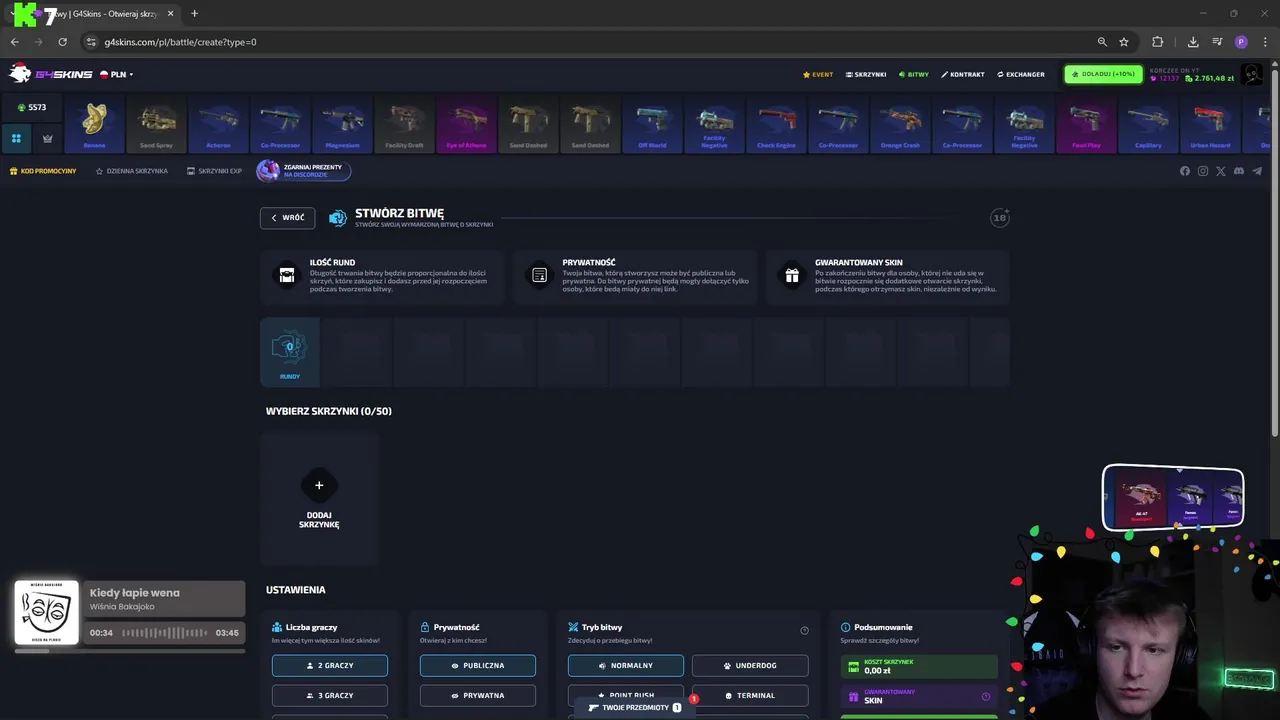
Task: Select Terminal battle mode
Action: coord(750,695)
